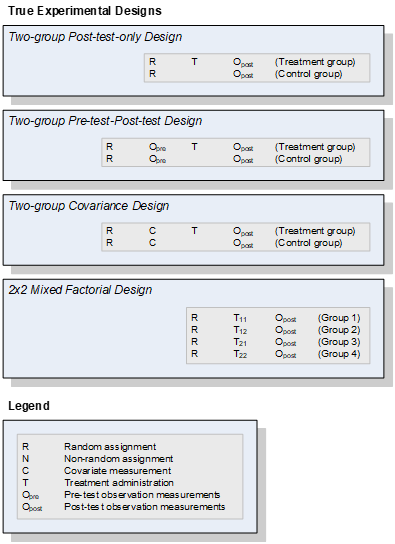
Task: Select the (Group 3) label
Action: coord(339,342)
